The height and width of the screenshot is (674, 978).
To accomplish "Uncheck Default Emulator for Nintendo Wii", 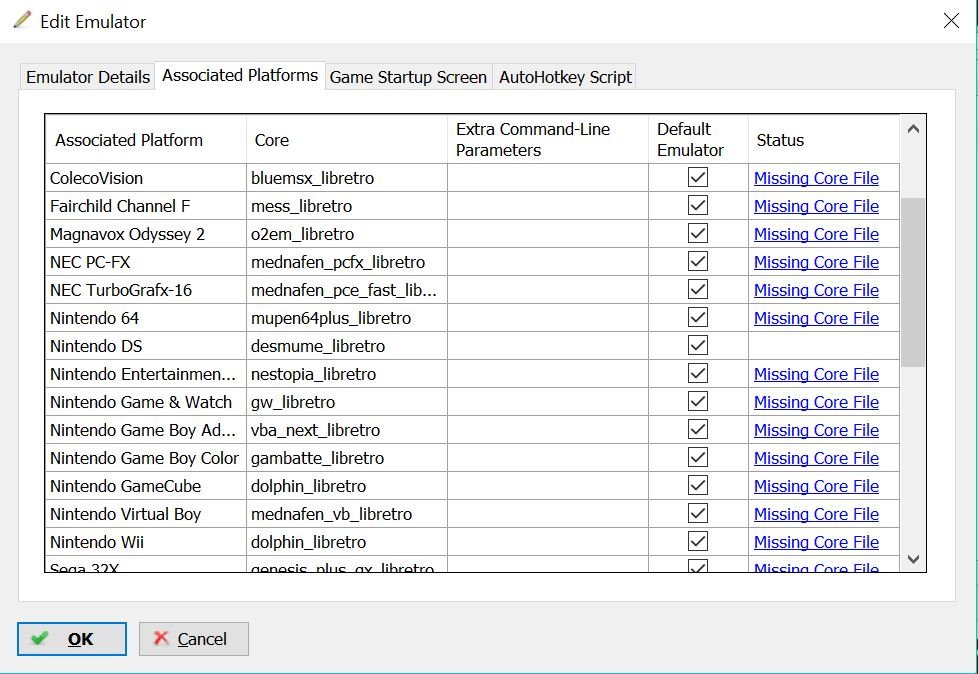I will coord(698,541).
